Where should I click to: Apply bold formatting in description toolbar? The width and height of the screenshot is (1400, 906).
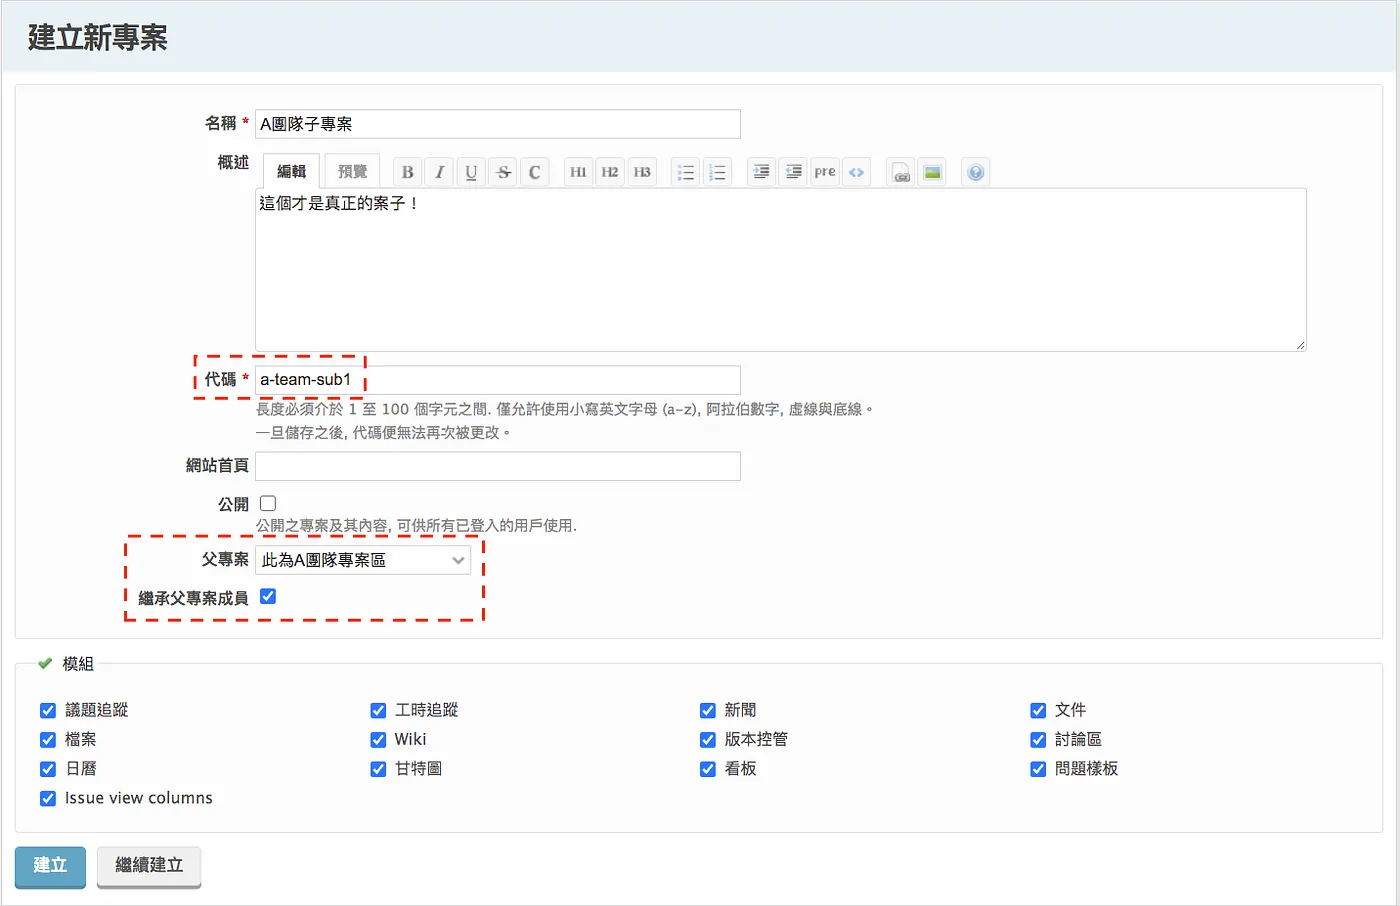407,172
